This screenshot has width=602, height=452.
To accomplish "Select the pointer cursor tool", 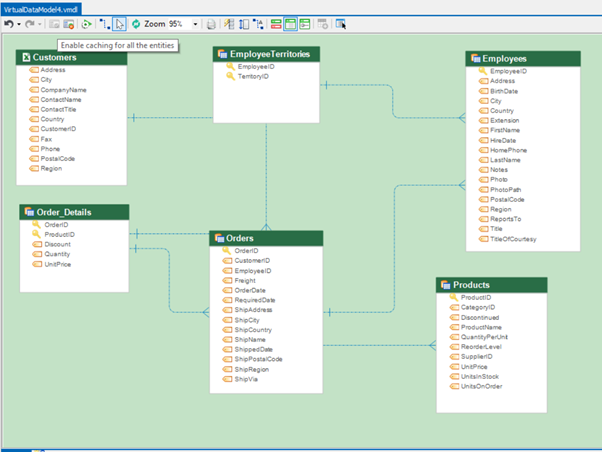I will pos(120,24).
